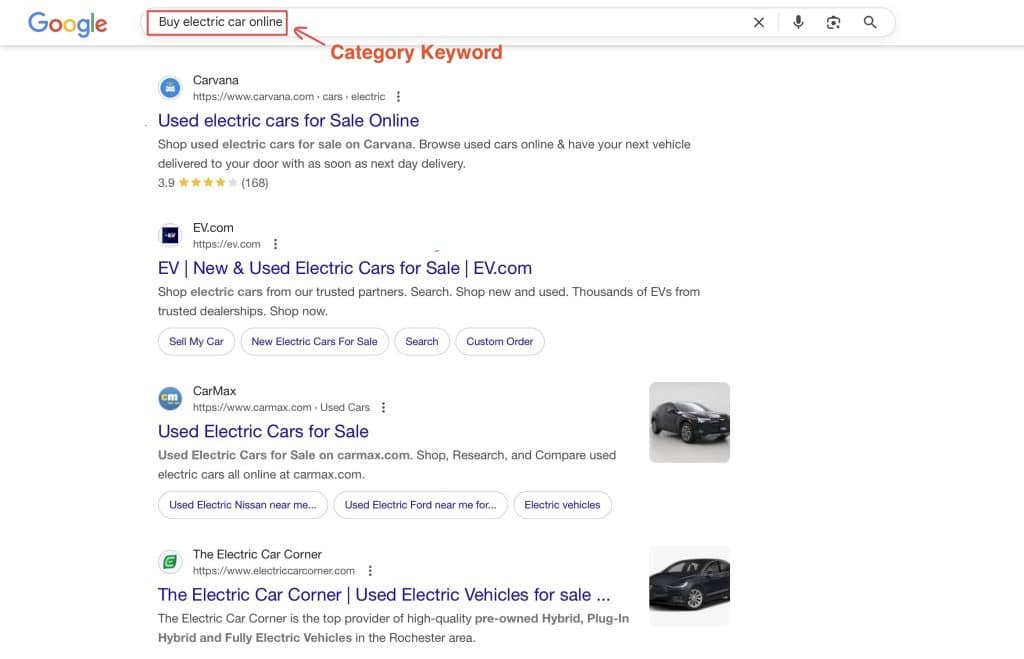Click 'The Electric Car Corner' site name

coord(257,555)
